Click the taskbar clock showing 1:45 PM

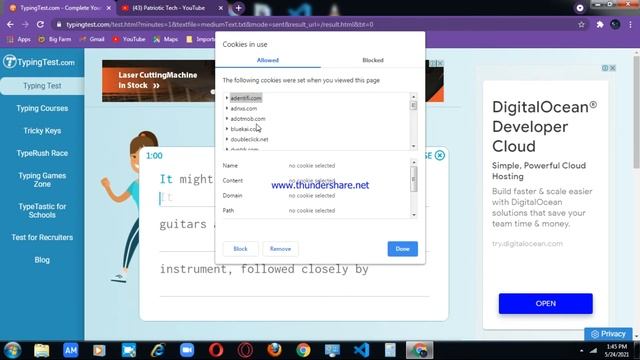[x=616, y=351]
